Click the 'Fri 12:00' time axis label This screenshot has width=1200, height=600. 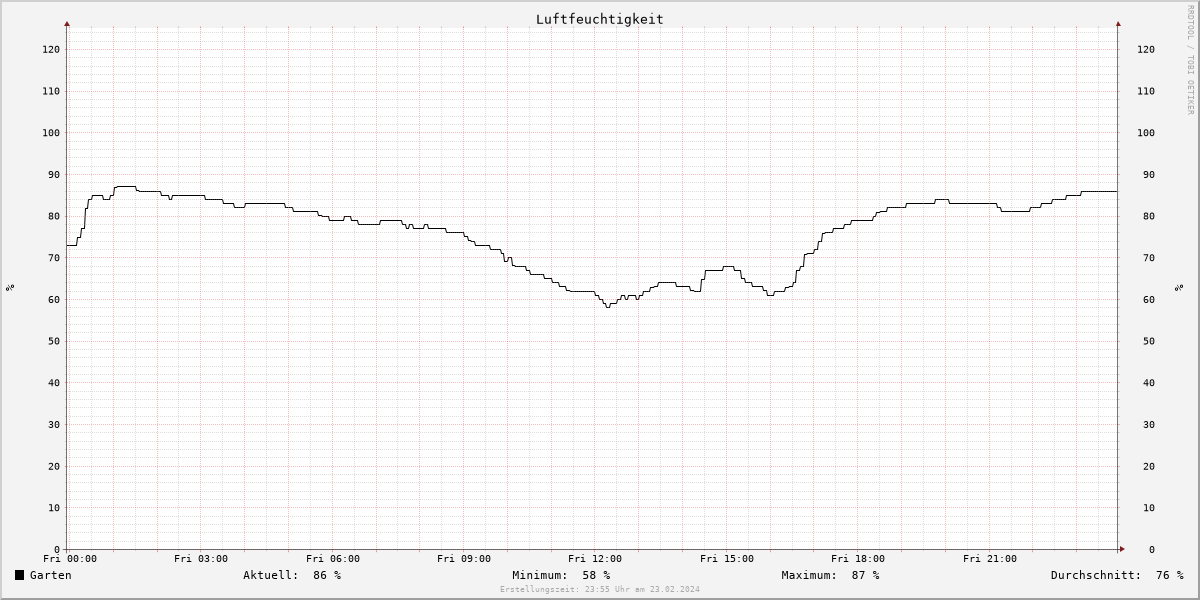[x=595, y=559]
